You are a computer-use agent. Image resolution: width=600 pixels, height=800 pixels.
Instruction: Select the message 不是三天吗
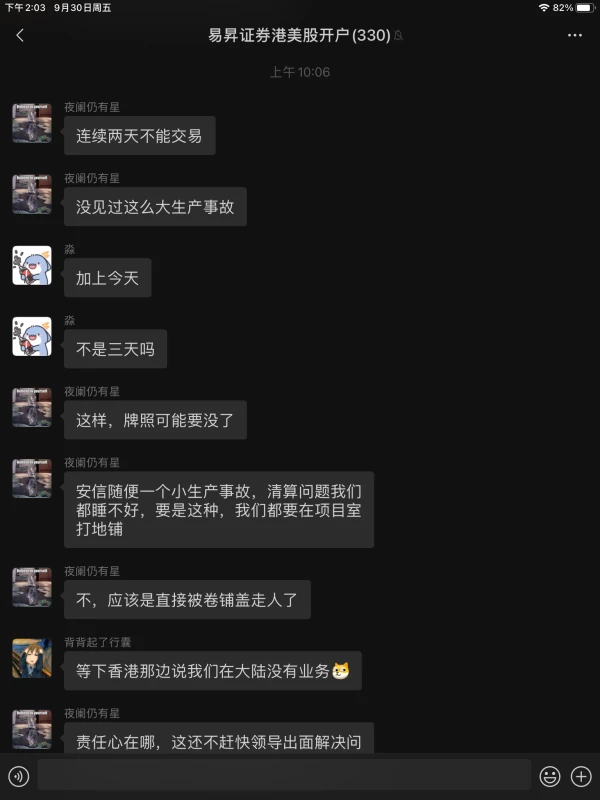[115, 349]
